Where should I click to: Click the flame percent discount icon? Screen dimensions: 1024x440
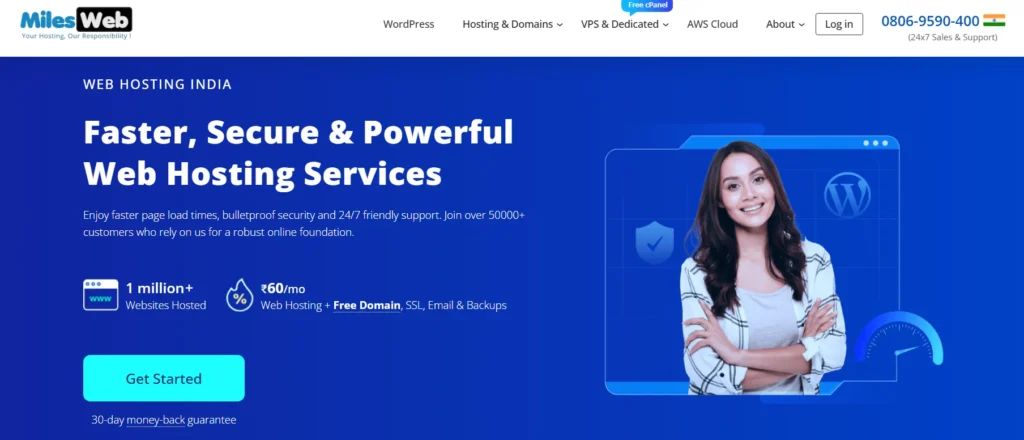(x=240, y=296)
